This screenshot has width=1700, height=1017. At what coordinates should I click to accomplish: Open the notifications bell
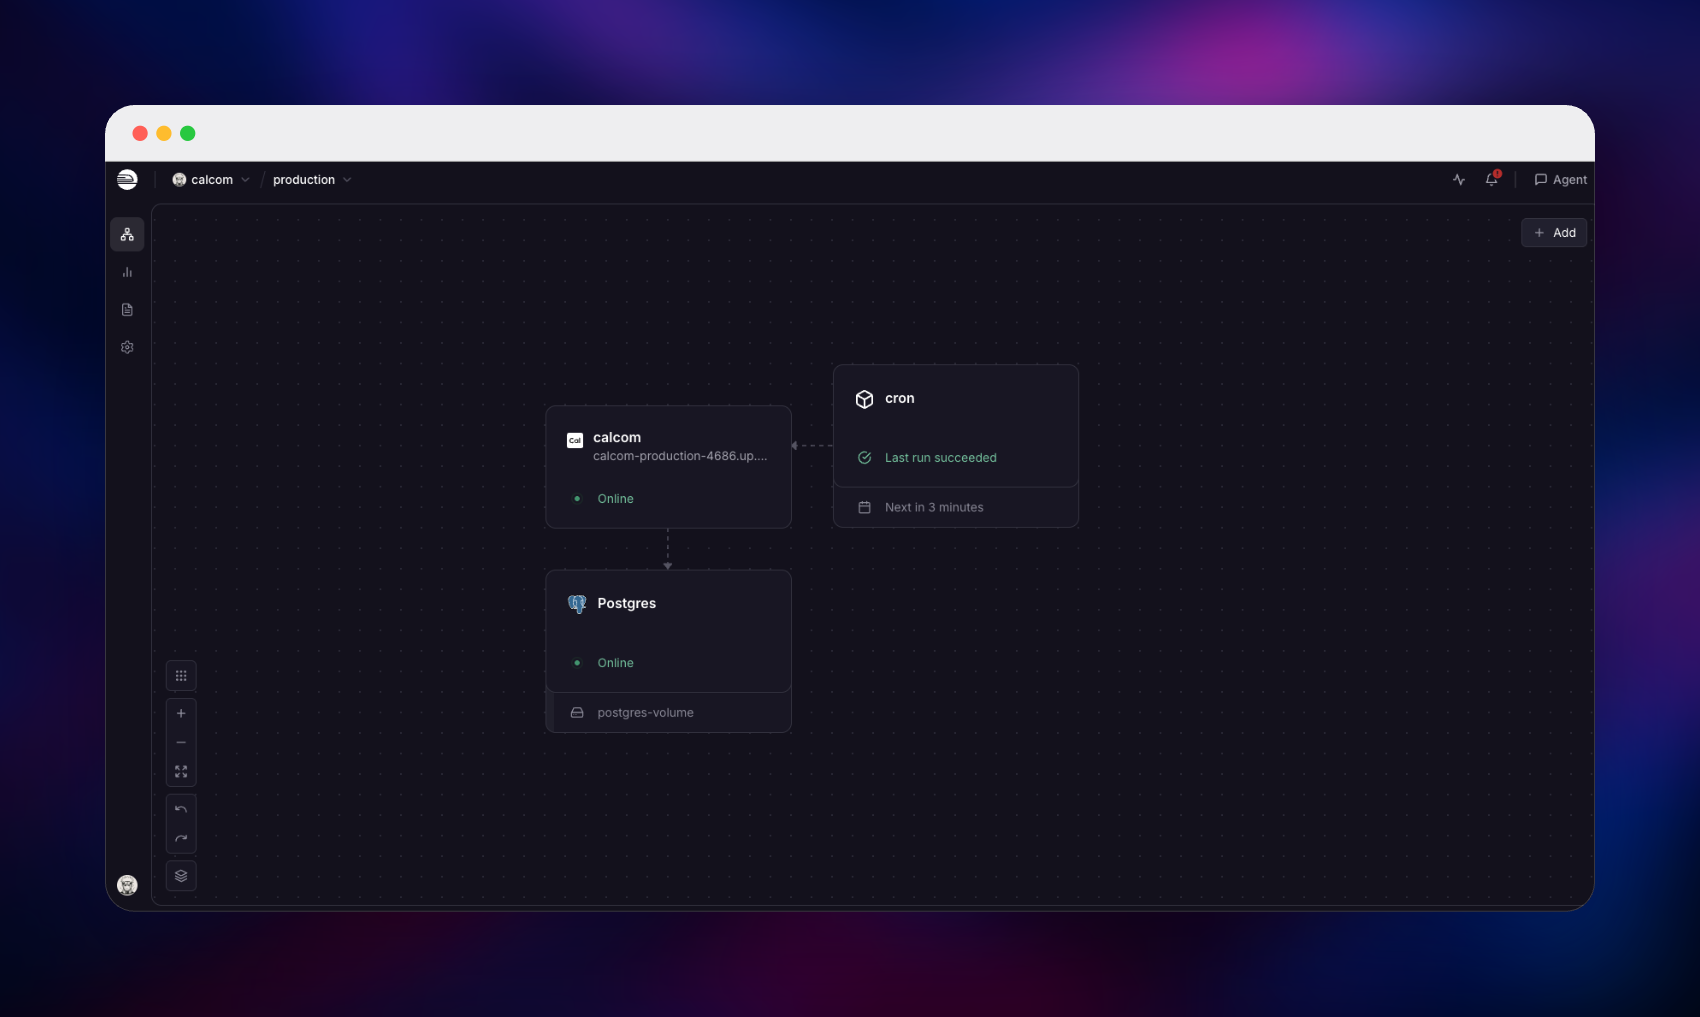(x=1492, y=180)
